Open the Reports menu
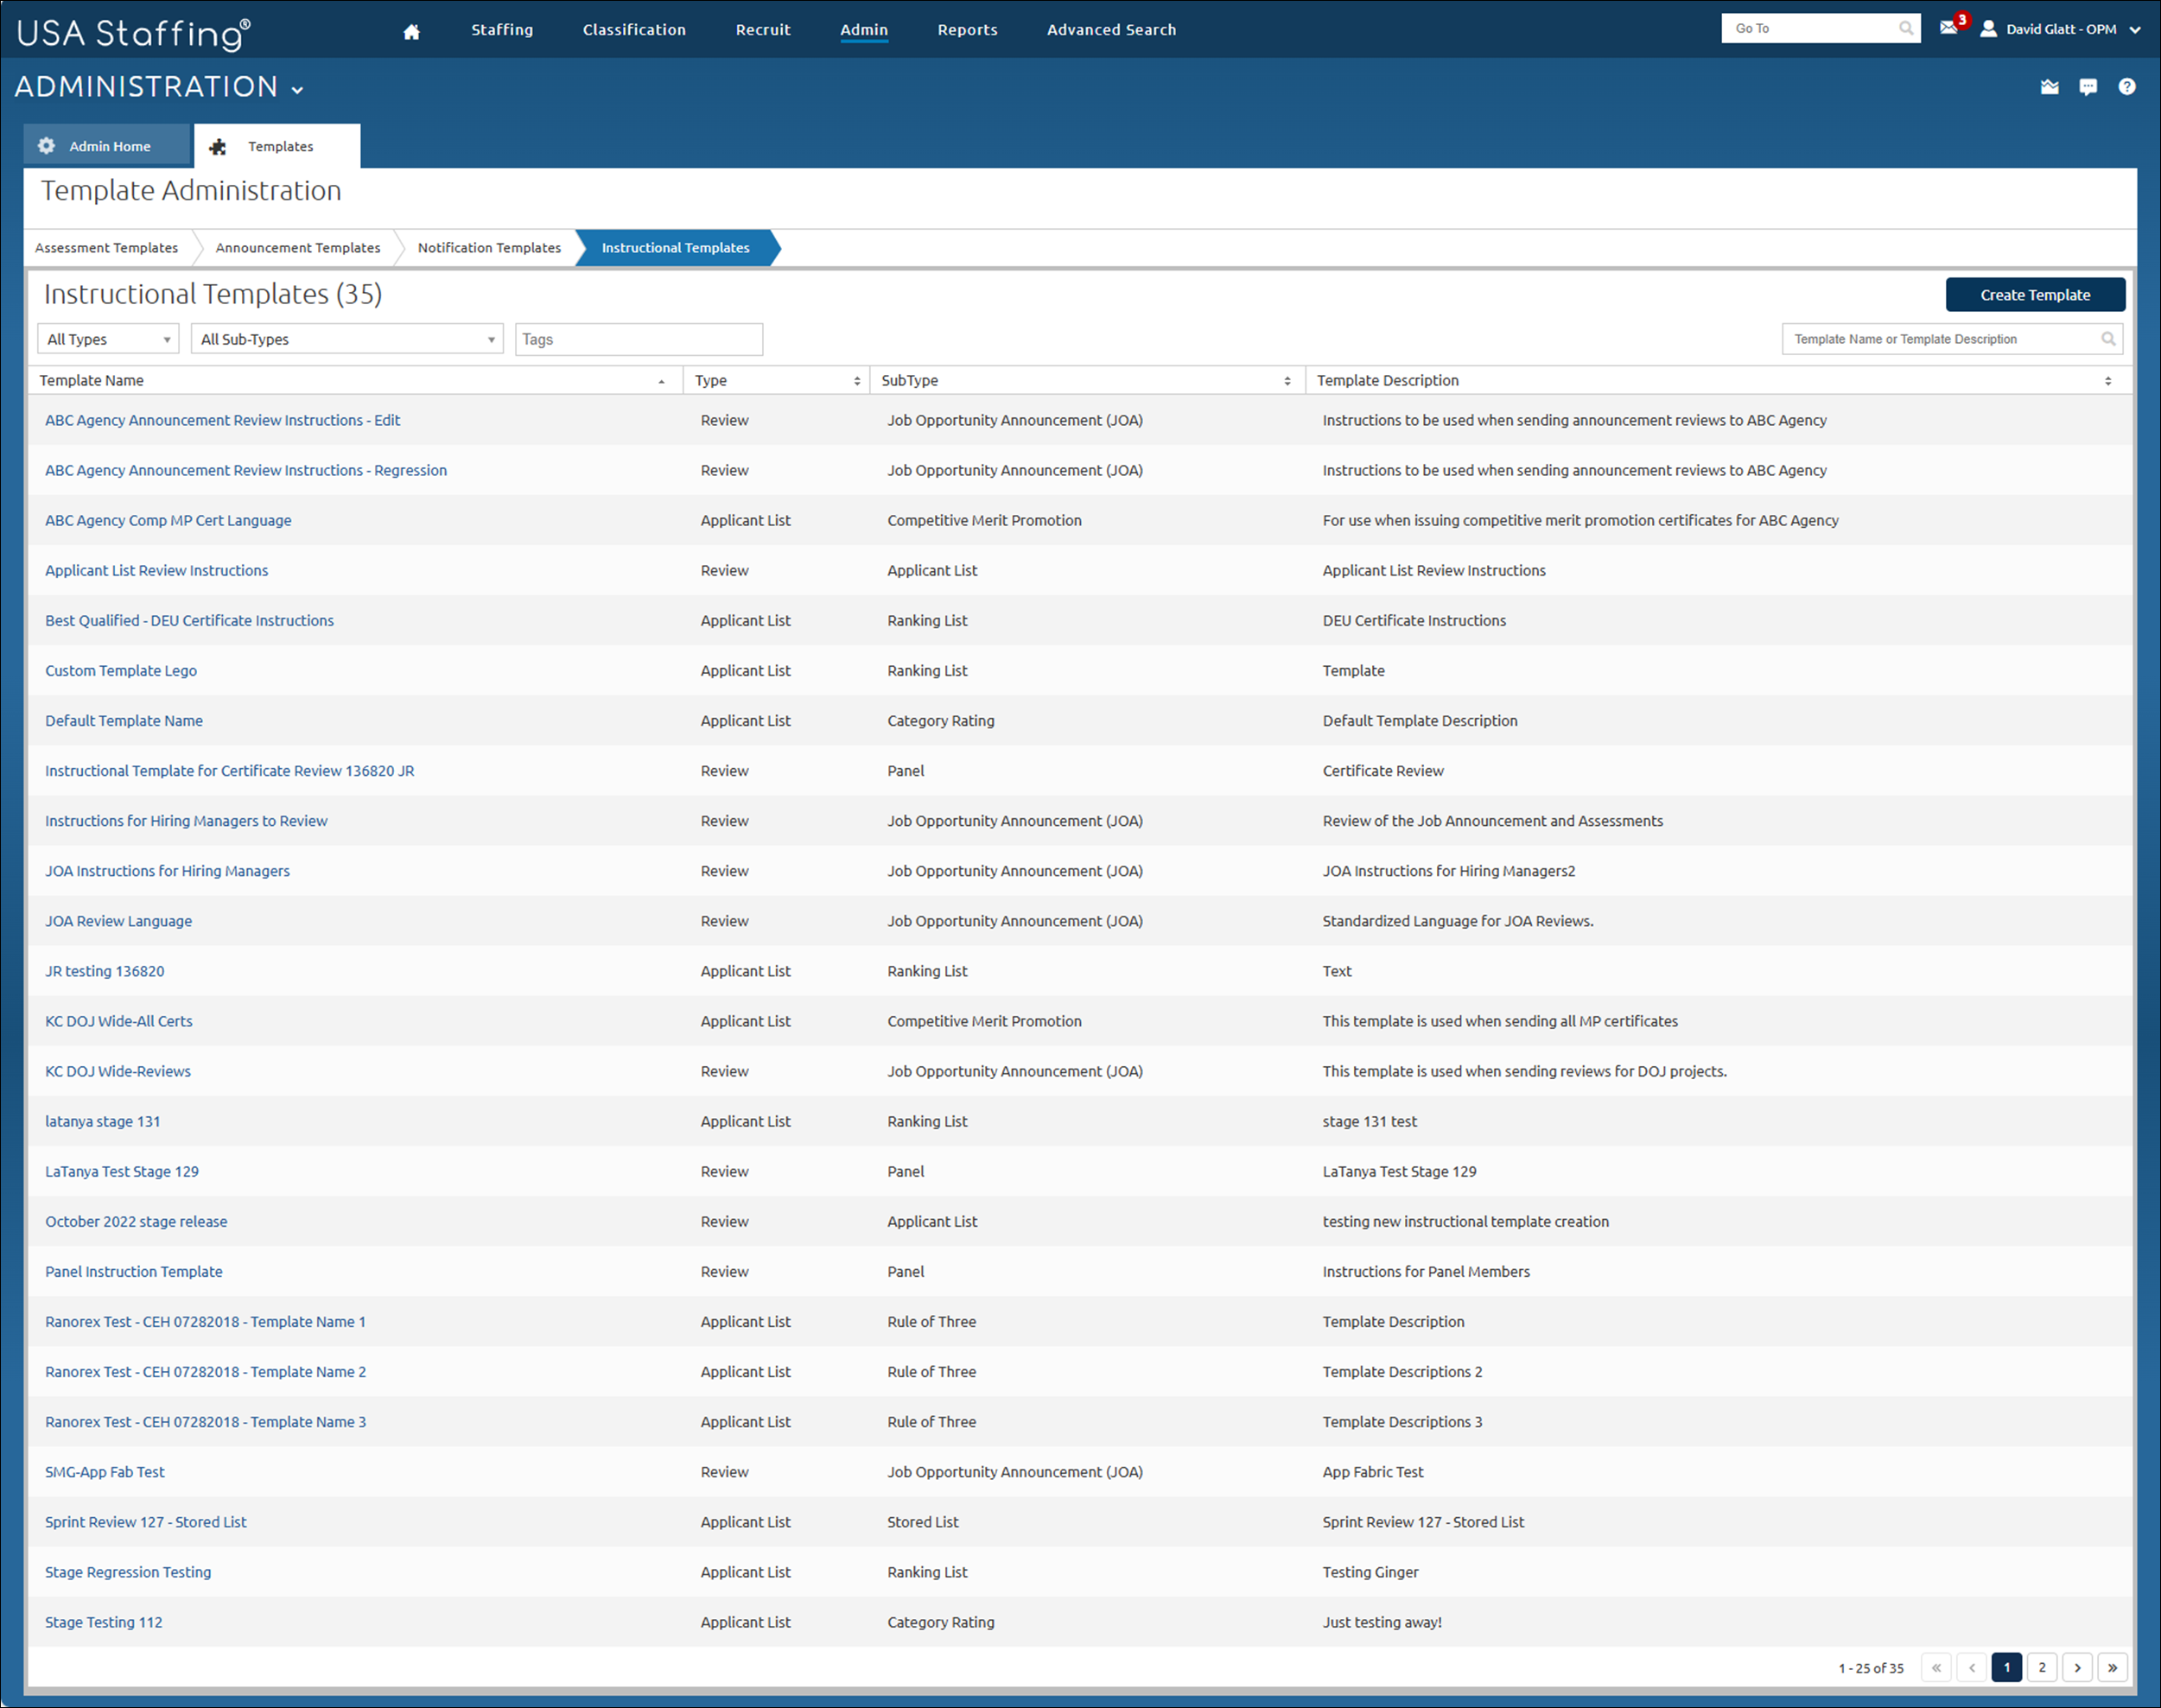This screenshot has width=2161, height=1708. coord(967,30)
